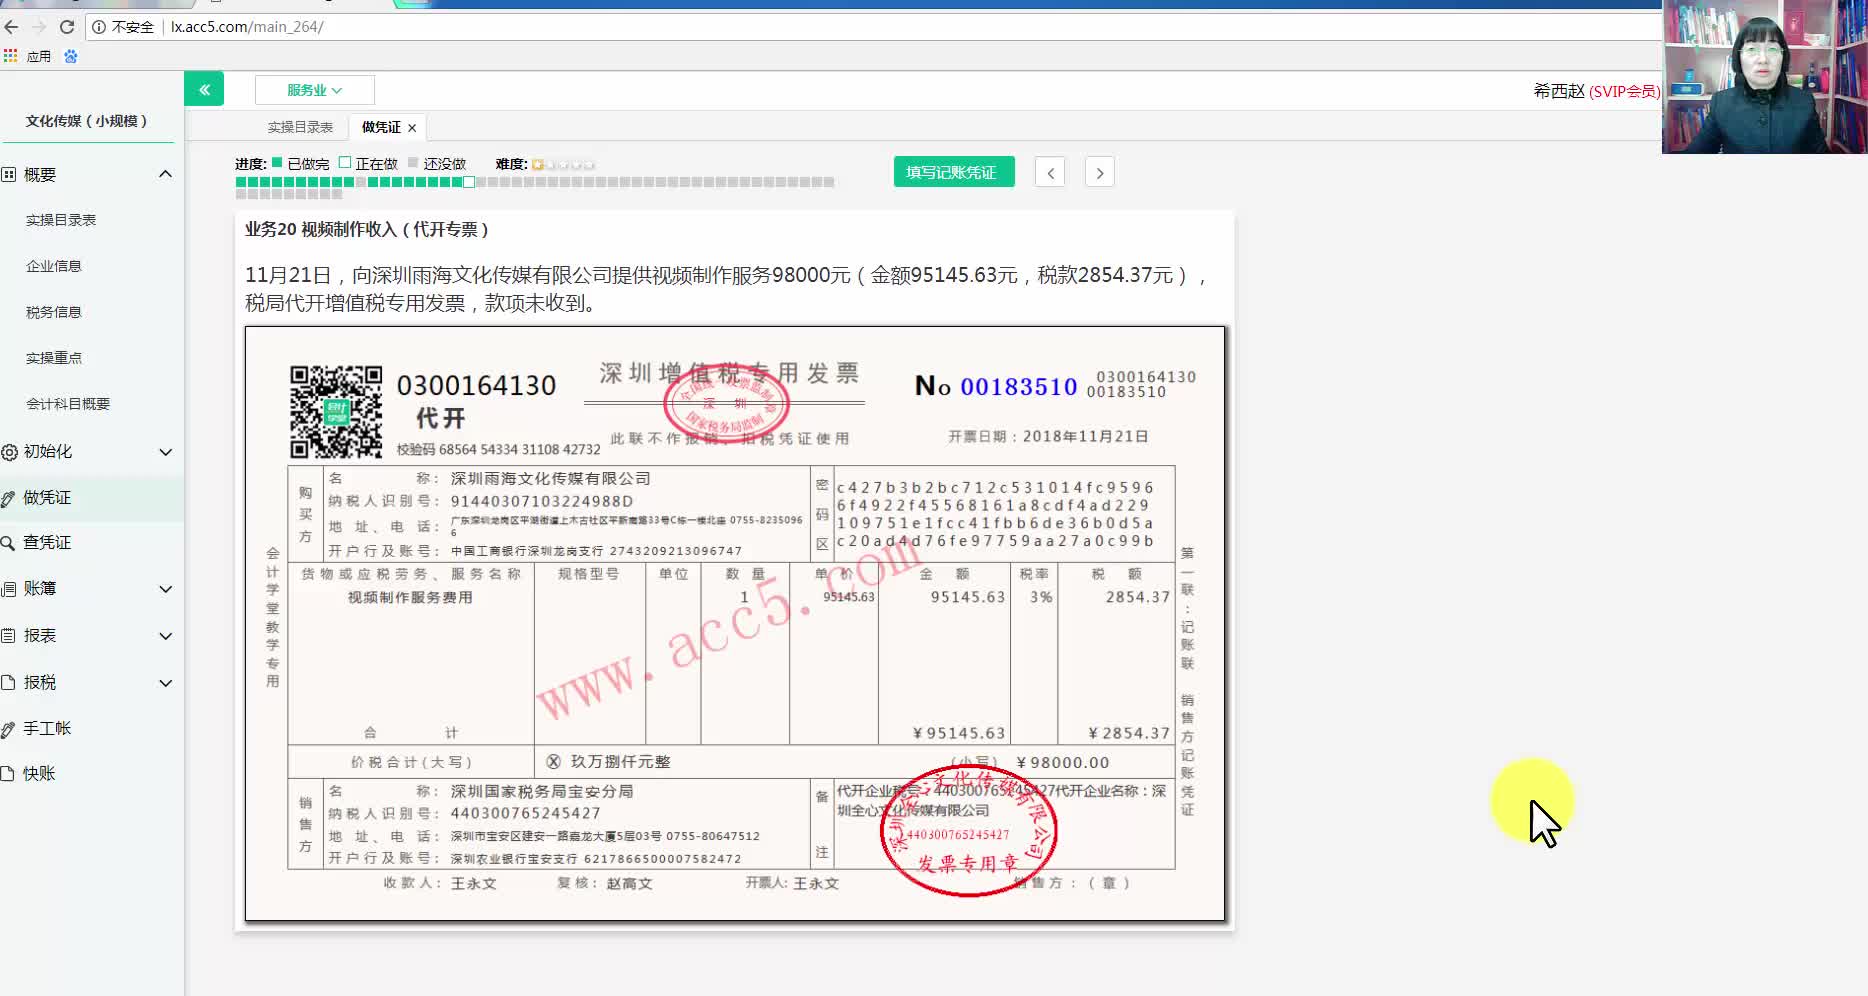Click the 做凭证 pencil icon
The image size is (1868, 996).
8,498
